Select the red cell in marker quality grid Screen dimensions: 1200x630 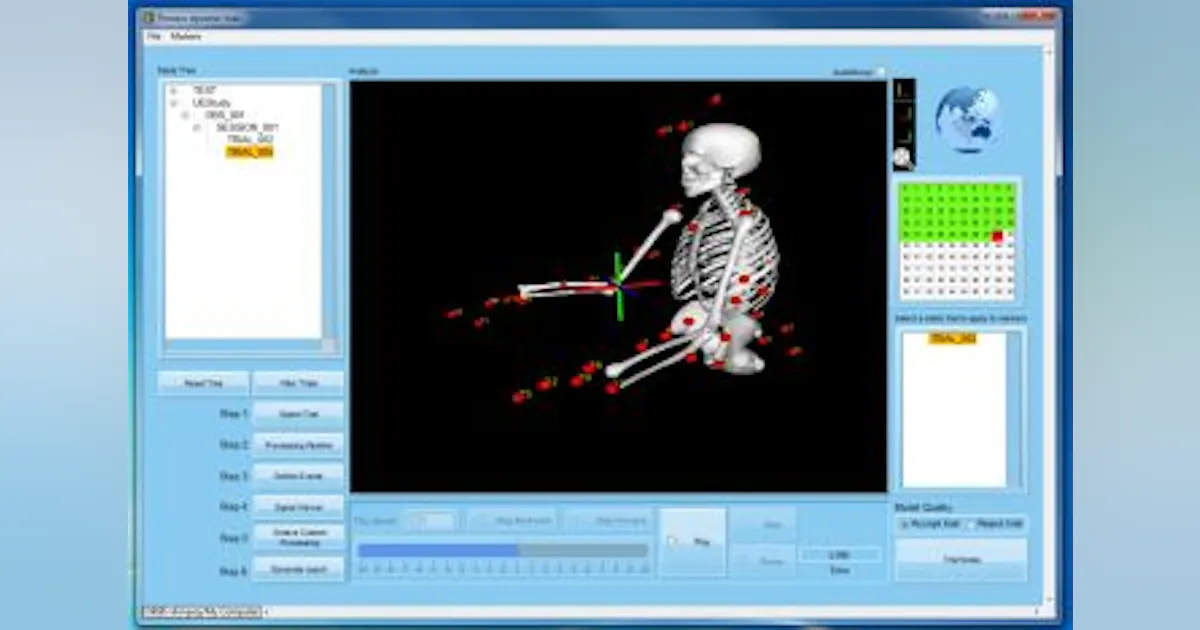click(998, 235)
